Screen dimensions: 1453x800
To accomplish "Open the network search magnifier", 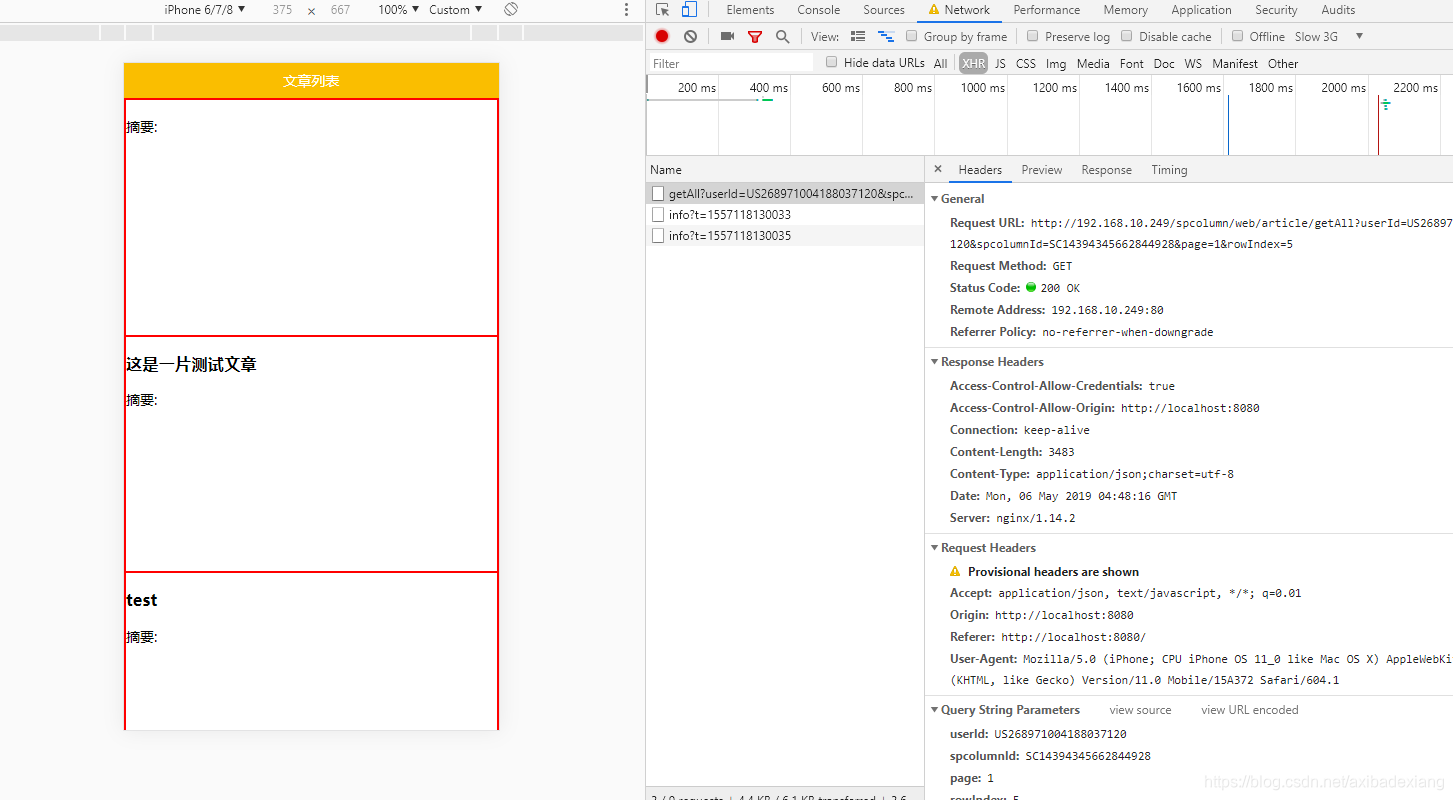I will 782,36.
